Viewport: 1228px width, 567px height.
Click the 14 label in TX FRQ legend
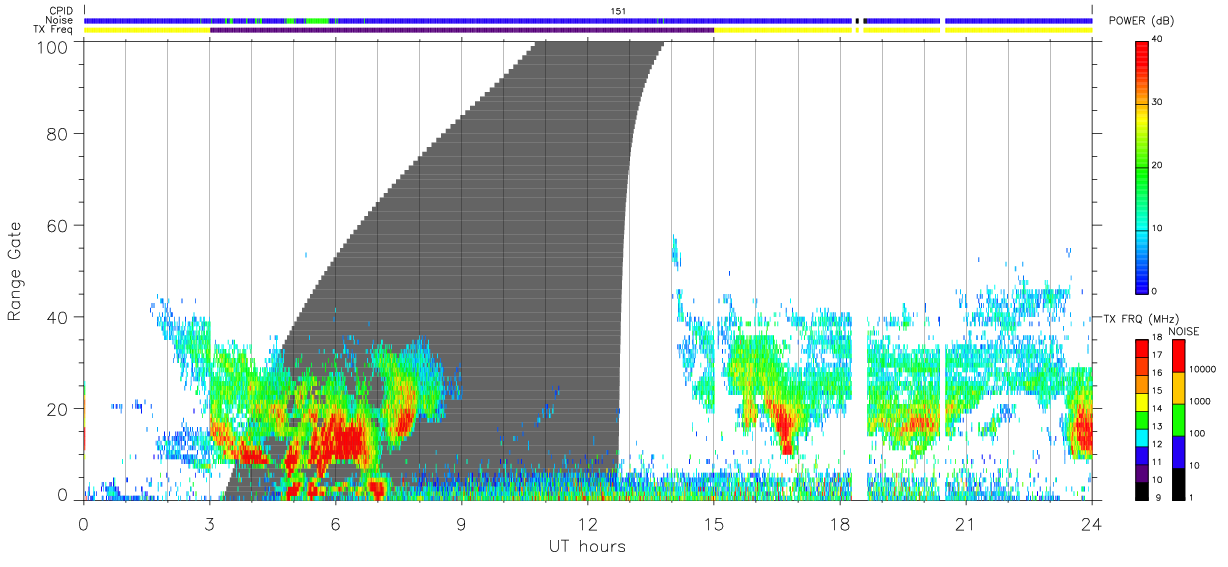pos(1158,408)
